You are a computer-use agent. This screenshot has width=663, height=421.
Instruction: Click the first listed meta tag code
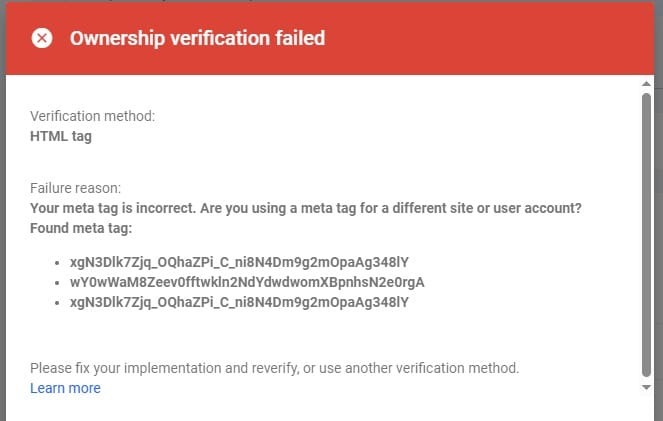[x=239, y=262]
